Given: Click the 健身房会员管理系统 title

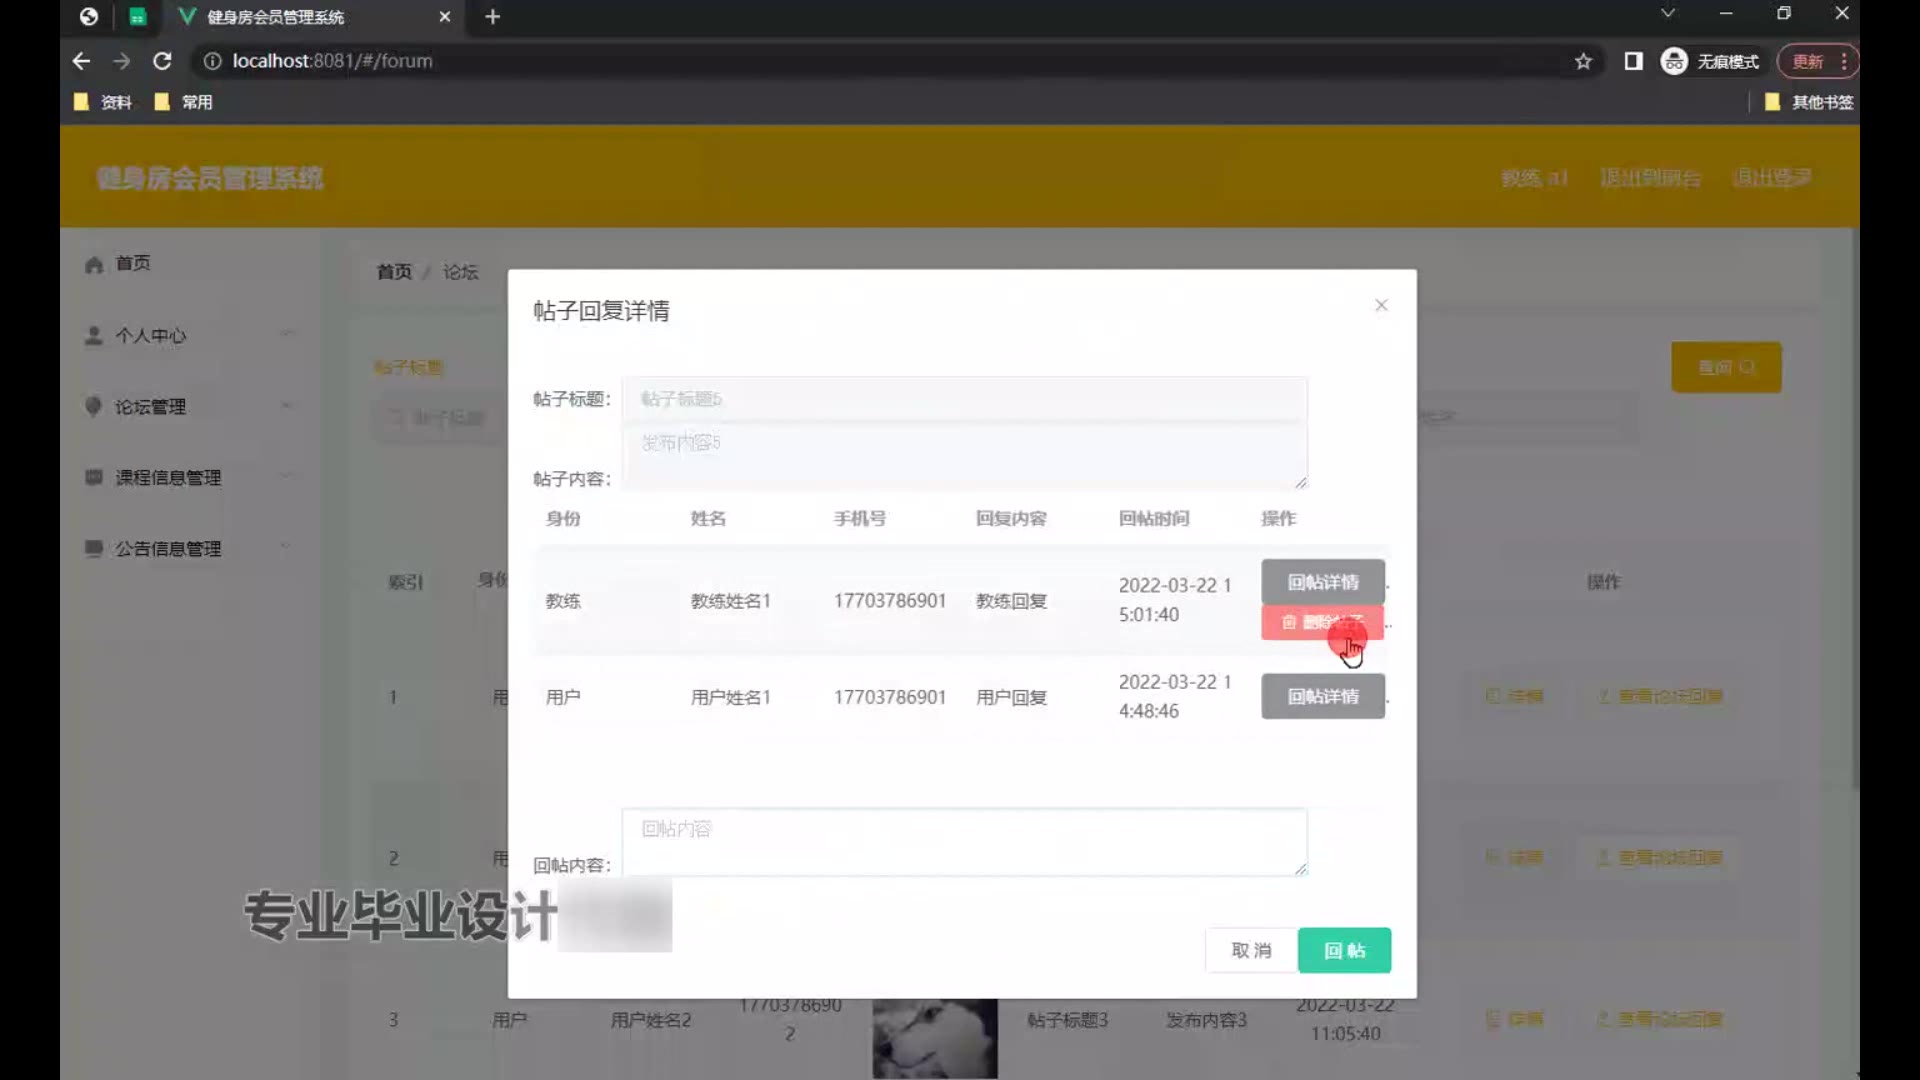Looking at the screenshot, I should pos(210,178).
